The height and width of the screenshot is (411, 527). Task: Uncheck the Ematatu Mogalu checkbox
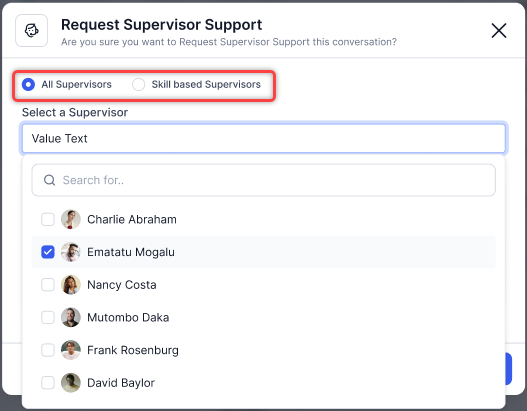(48, 252)
